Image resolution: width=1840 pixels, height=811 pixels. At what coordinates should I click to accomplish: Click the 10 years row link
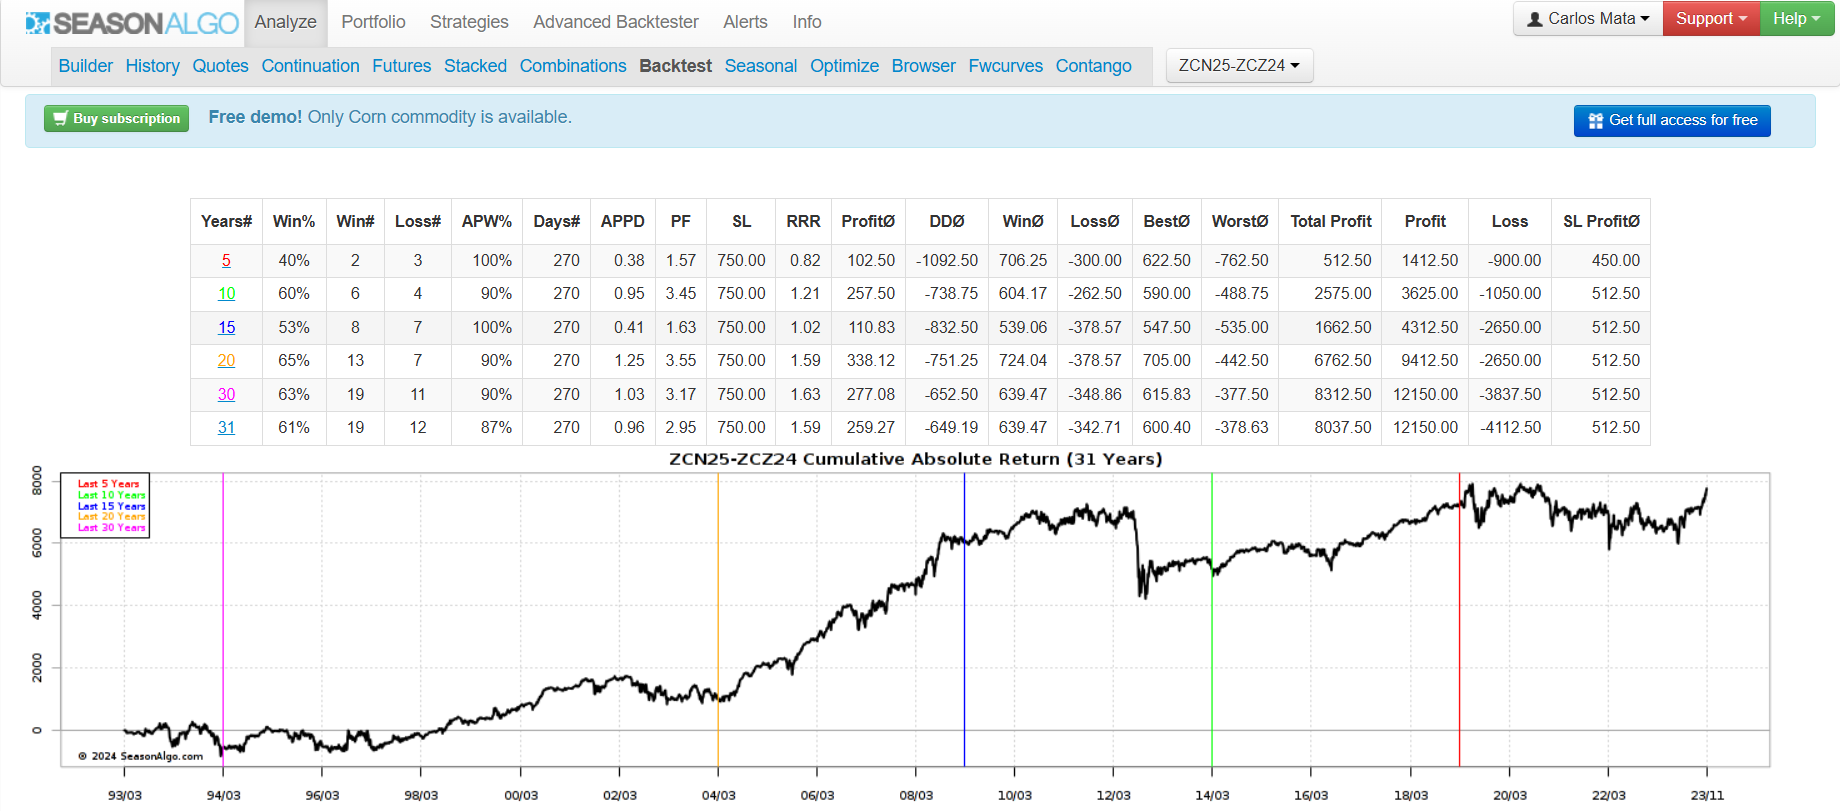(226, 293)
